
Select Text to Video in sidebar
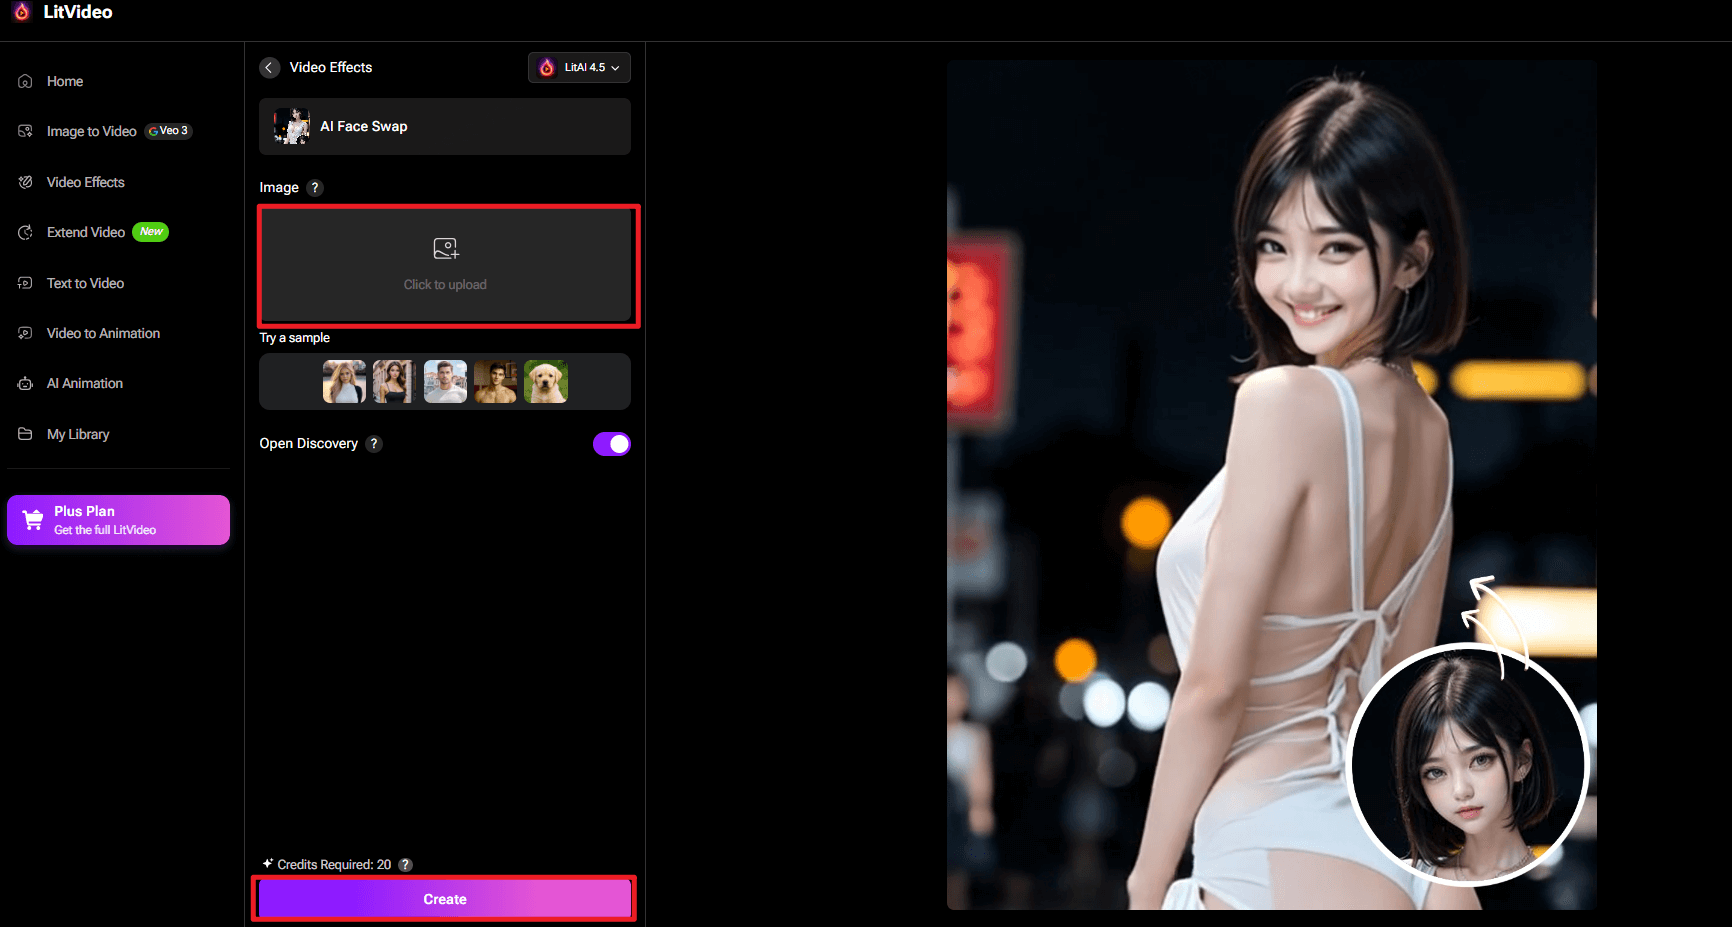click(85, 283)
